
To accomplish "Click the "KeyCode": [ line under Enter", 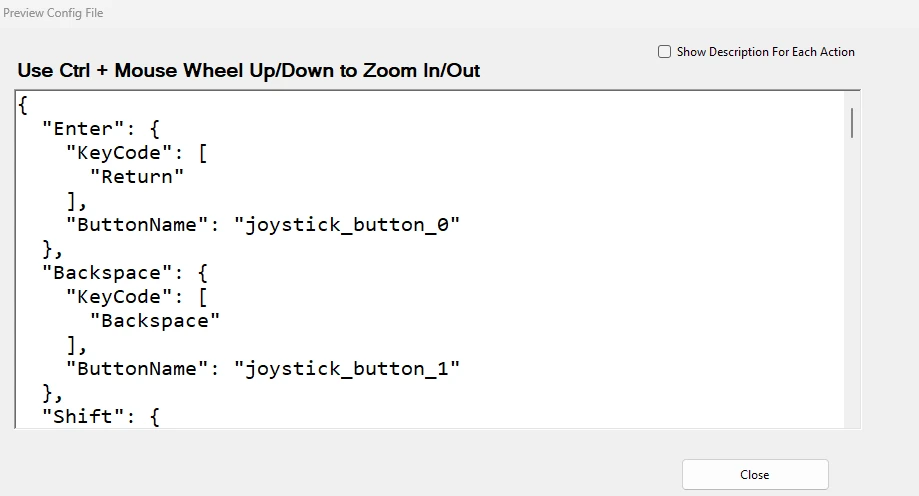I will pos(136,153).
